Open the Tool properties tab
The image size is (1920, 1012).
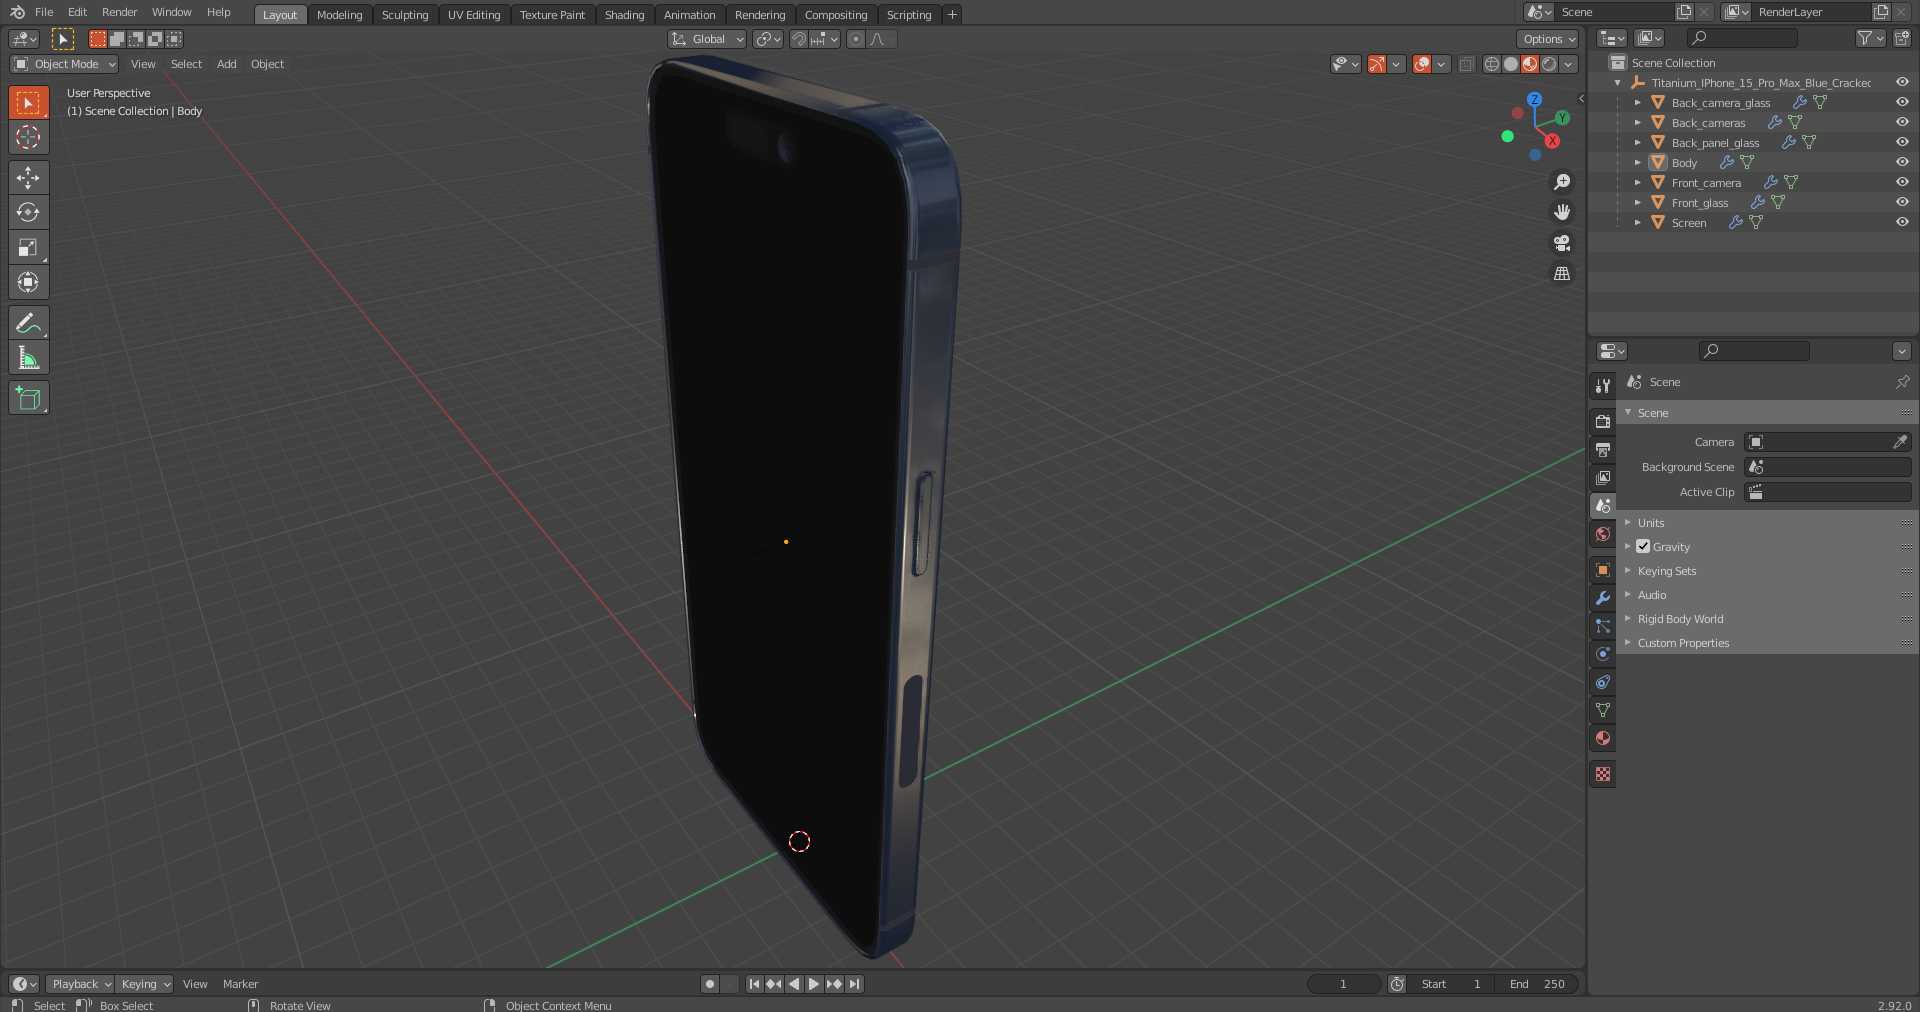(x=1603, y=385)
